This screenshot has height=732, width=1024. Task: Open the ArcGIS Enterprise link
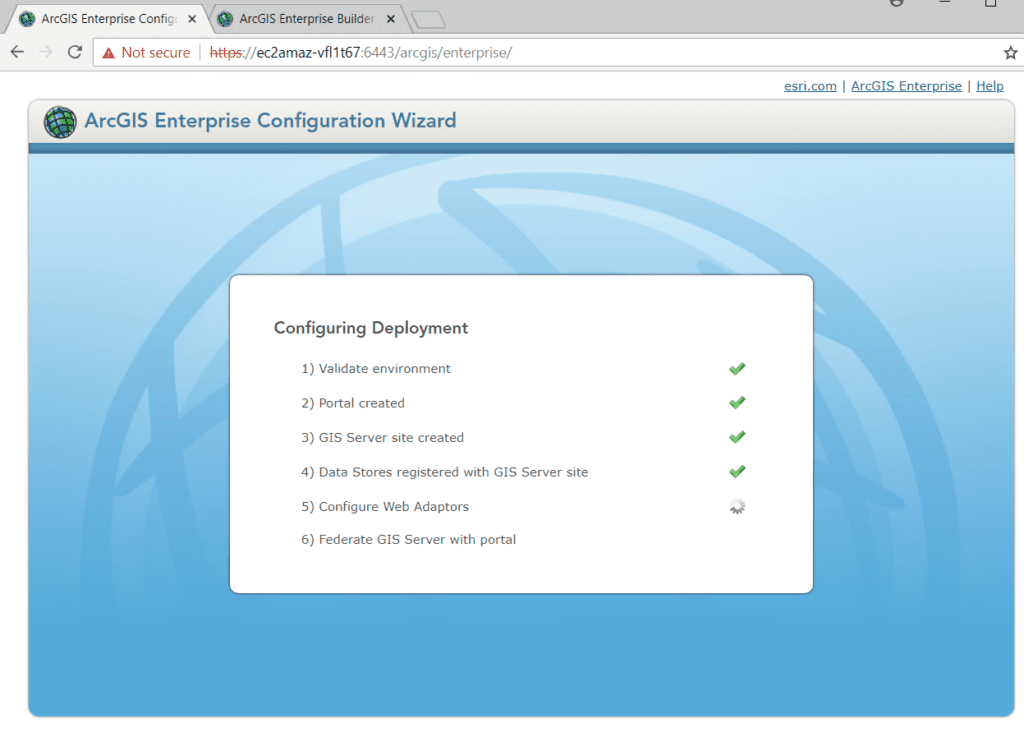tap(906, 86)
